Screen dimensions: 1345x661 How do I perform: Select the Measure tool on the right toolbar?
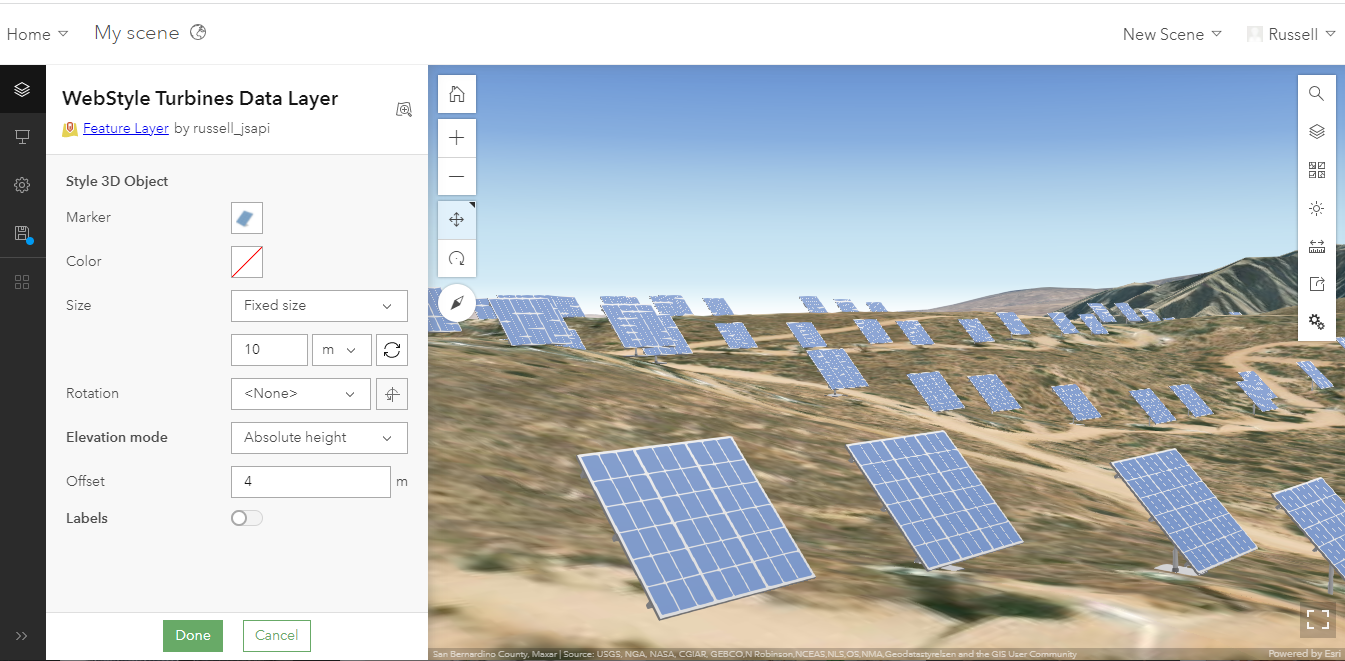click(x=1316, y=246)
